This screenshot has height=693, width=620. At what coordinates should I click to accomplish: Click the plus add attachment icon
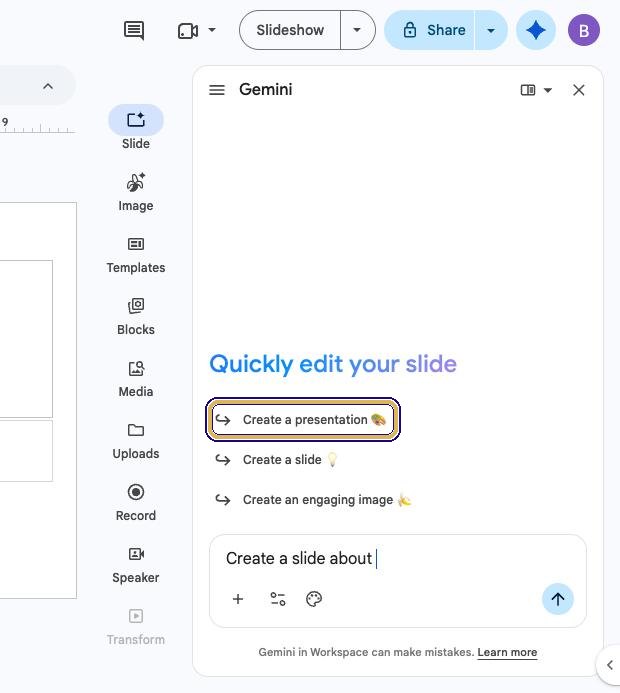click(238, 599)
